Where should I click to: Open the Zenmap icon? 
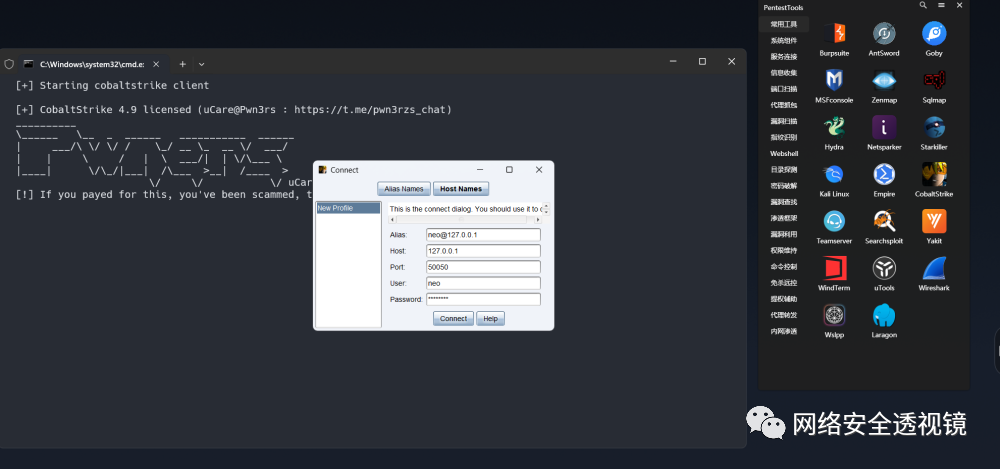tap(884, 80)
